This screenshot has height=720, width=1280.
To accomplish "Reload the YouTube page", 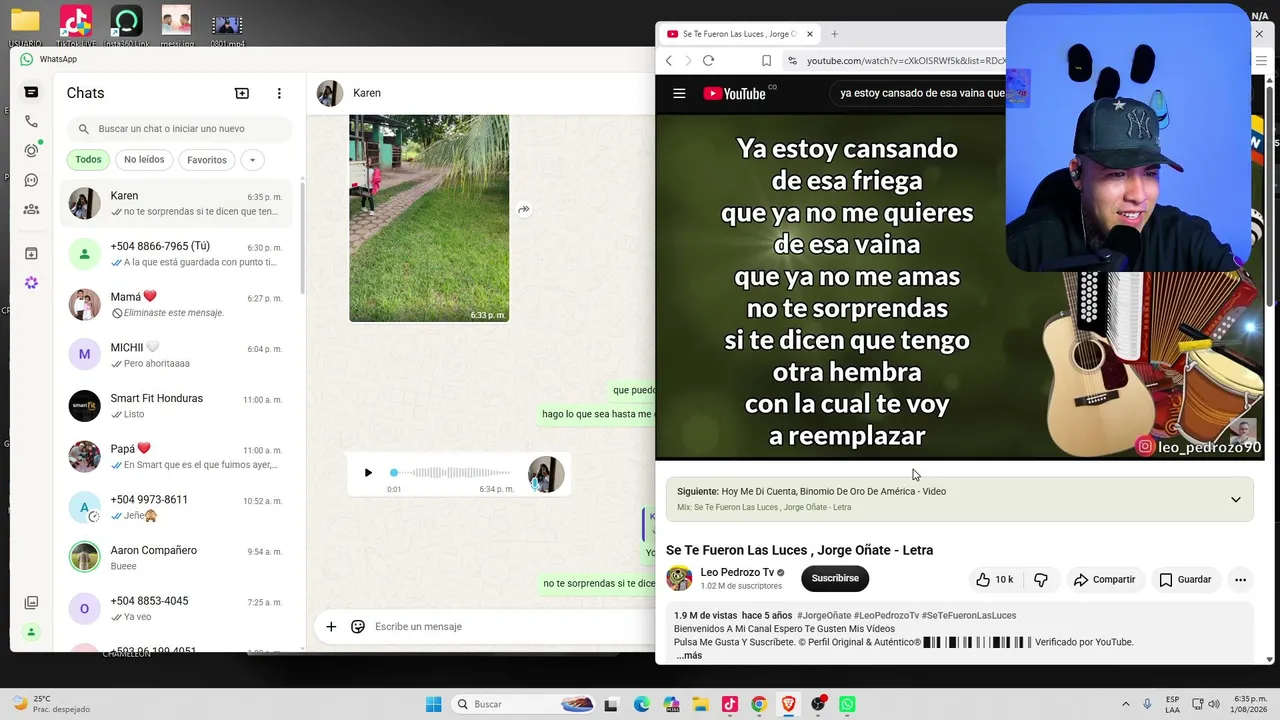I will [x=708, y=61].
